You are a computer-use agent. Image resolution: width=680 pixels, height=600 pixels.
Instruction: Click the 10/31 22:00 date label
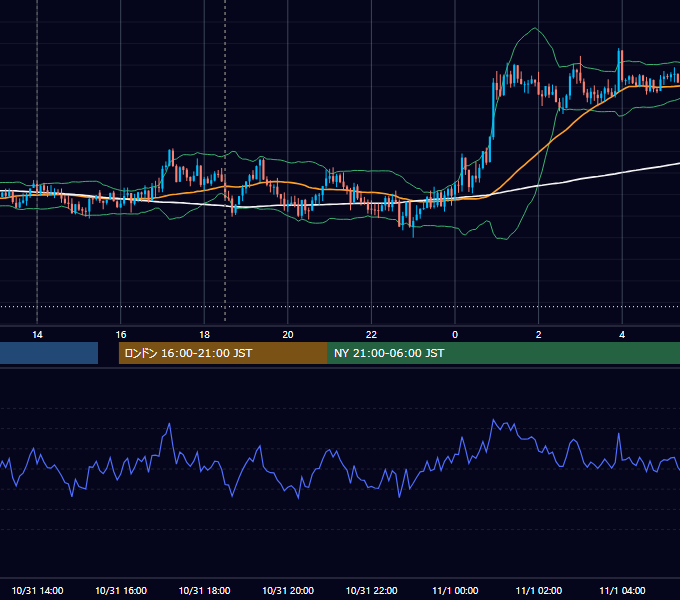pyautogui.click(x=371, y=590)
